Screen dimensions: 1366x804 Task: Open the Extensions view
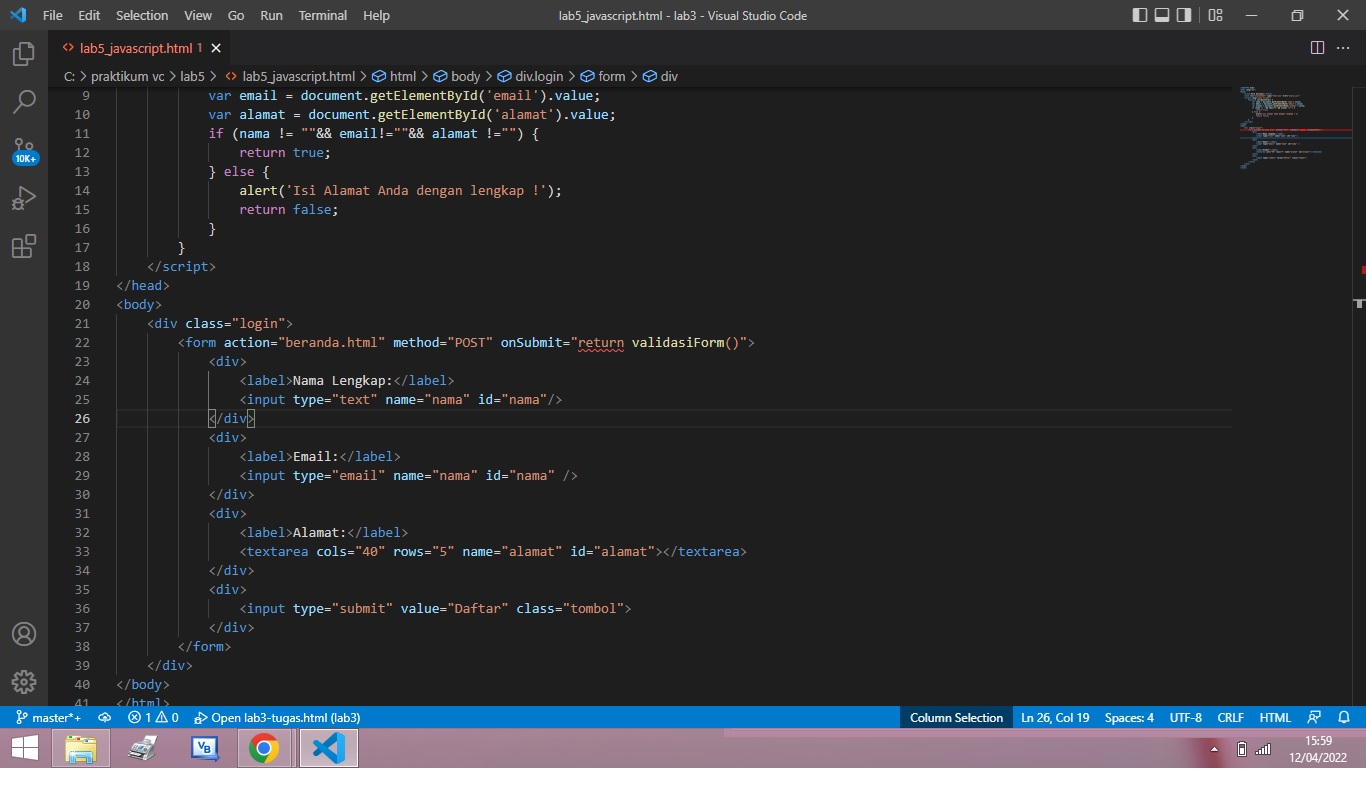(x=24, y=246)
